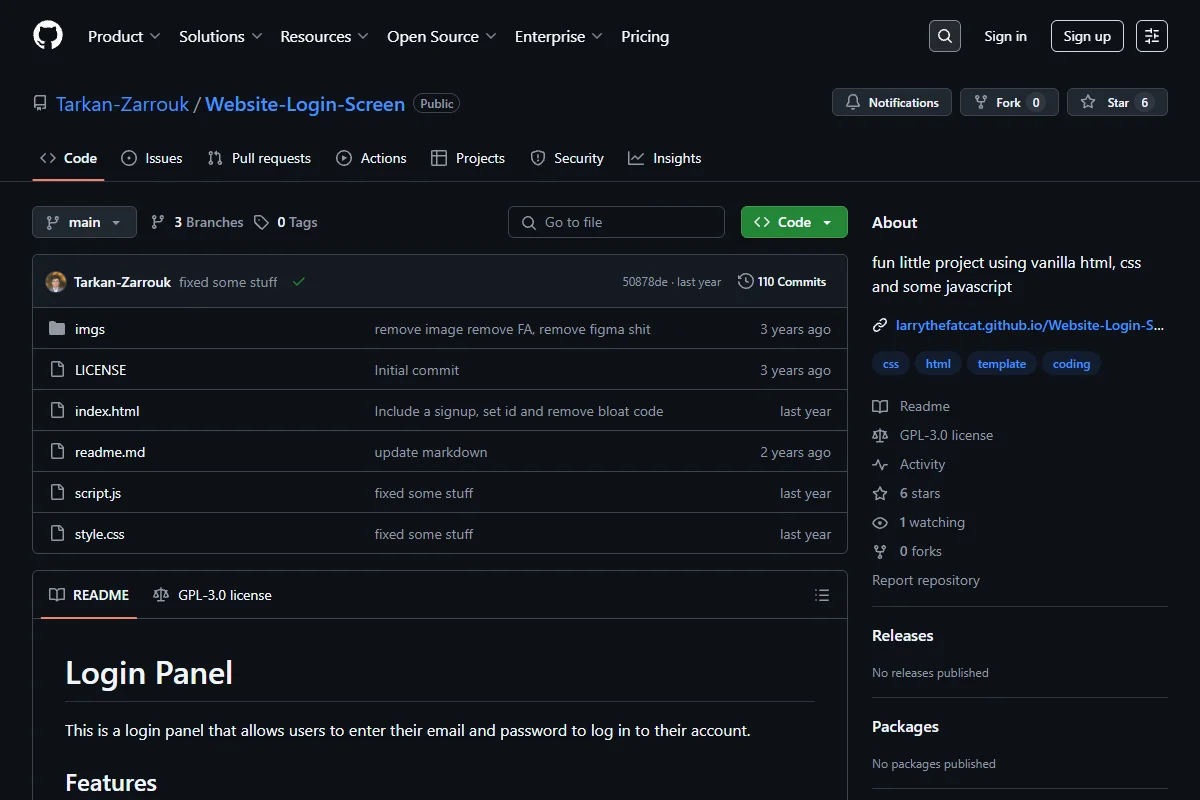
Task: Open the appearance settings icon beside Sign up
Action: pyautogui.click(x=1152, y=36)
